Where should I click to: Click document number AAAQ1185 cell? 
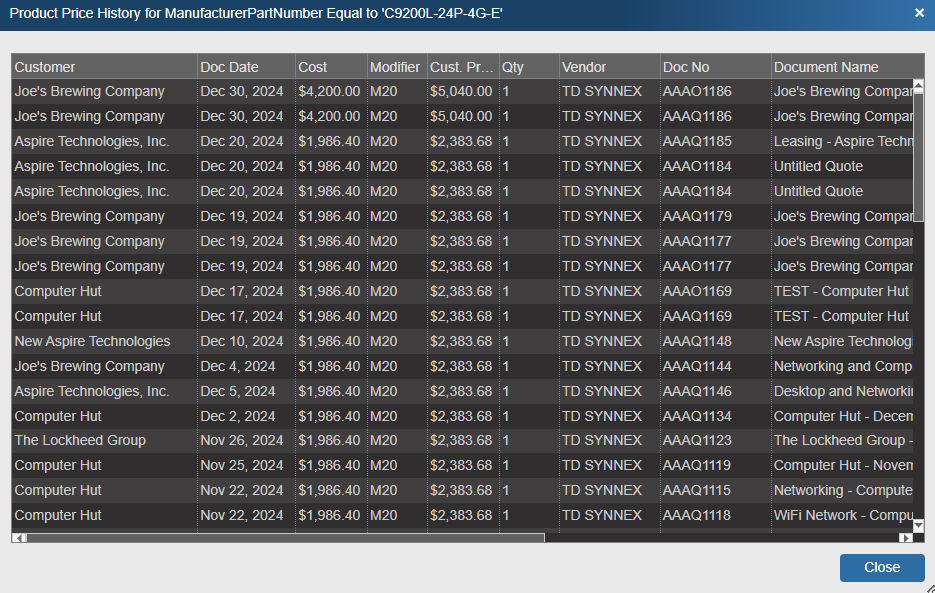point(697,141)
